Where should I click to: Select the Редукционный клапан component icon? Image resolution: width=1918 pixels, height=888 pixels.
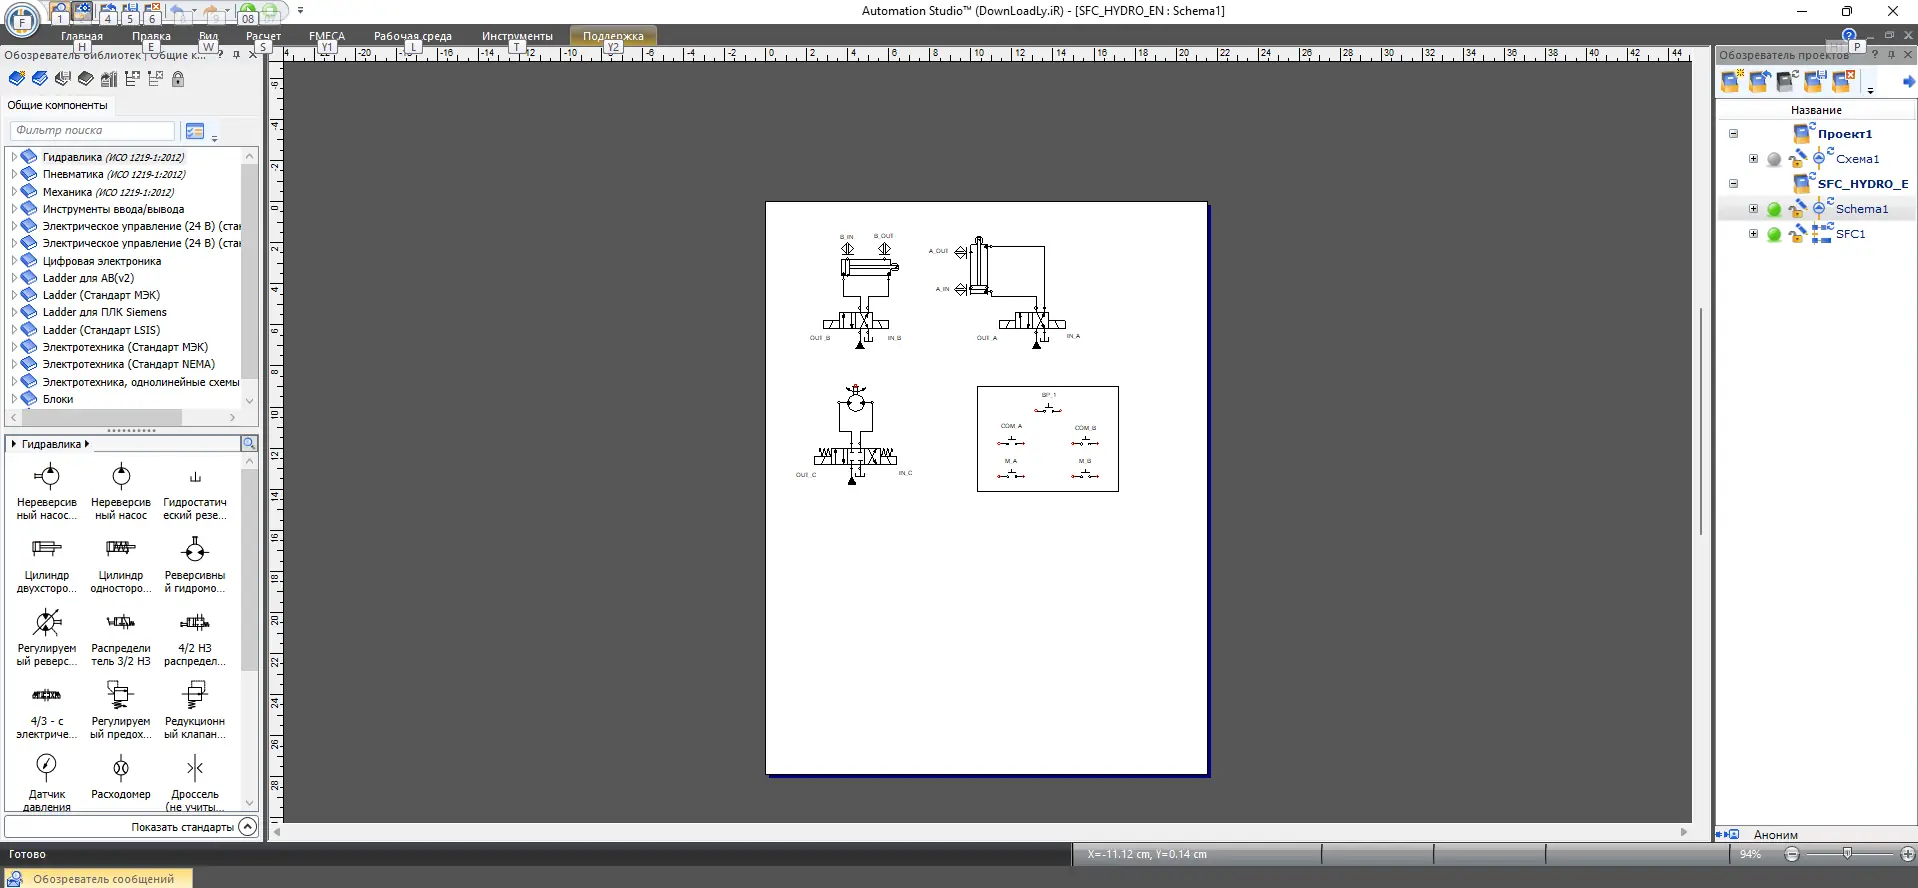(195, 694)
